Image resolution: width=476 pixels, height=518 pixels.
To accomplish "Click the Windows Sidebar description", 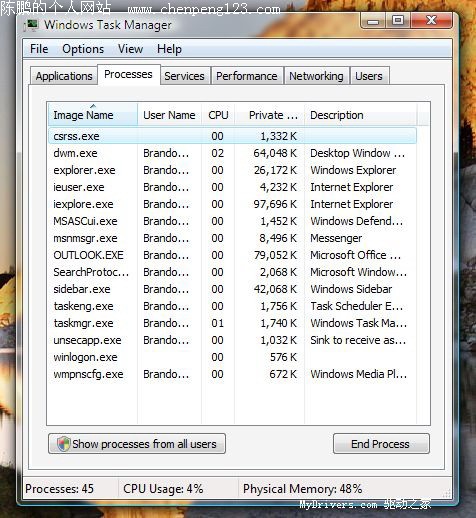I will pos(351,289).
